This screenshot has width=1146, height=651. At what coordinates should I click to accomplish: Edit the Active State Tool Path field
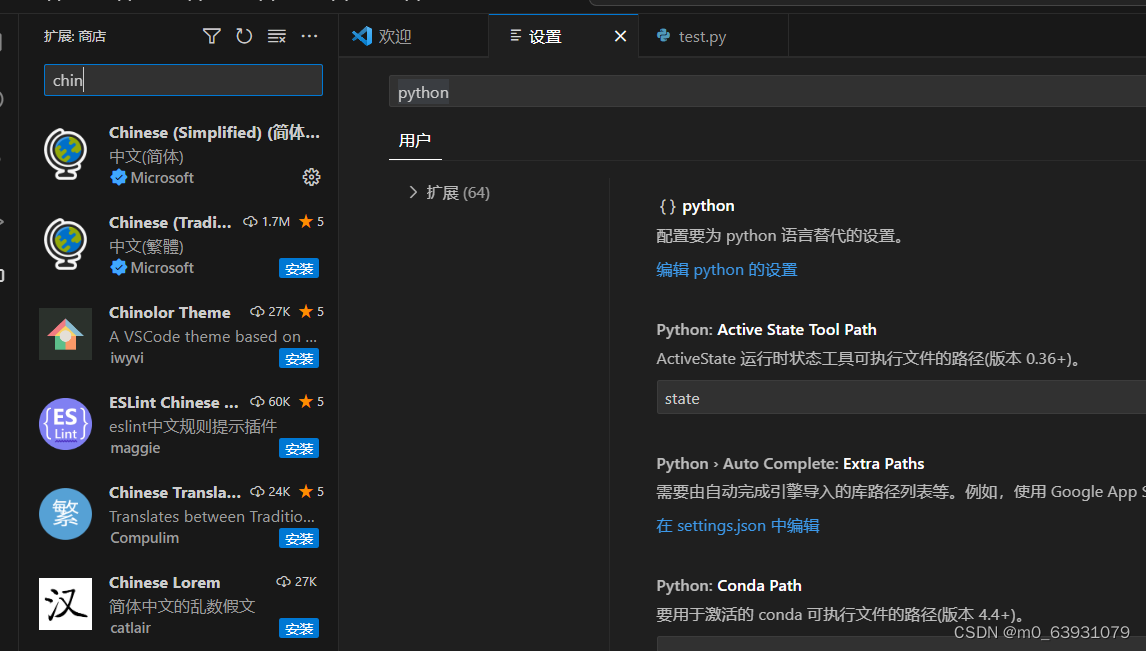[x=901, y=398]
